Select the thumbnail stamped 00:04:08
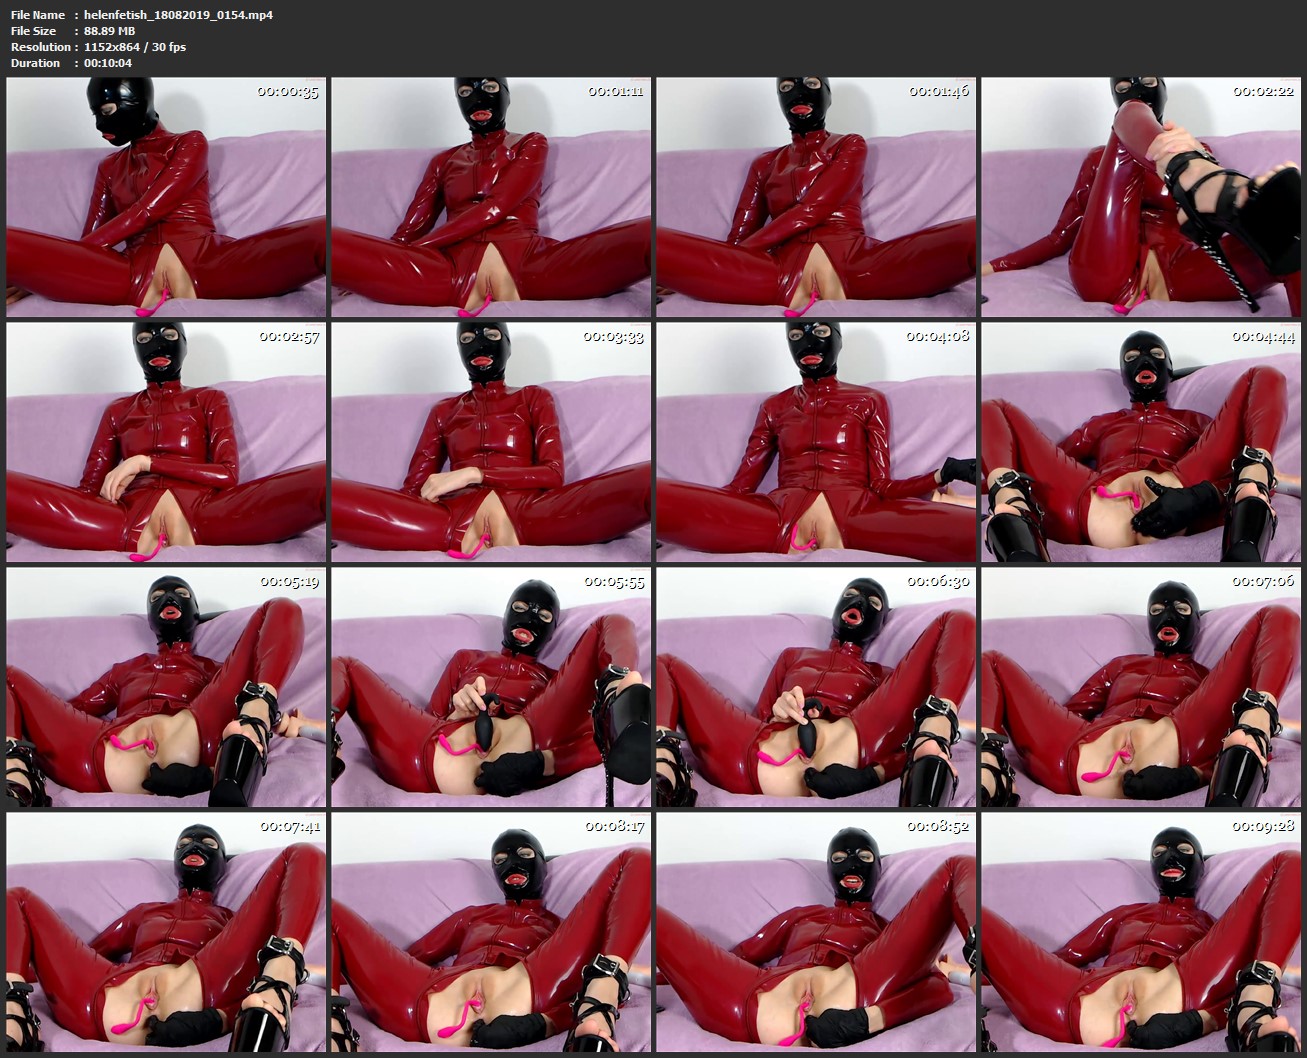1307x1058 pixels. [816, 442]
